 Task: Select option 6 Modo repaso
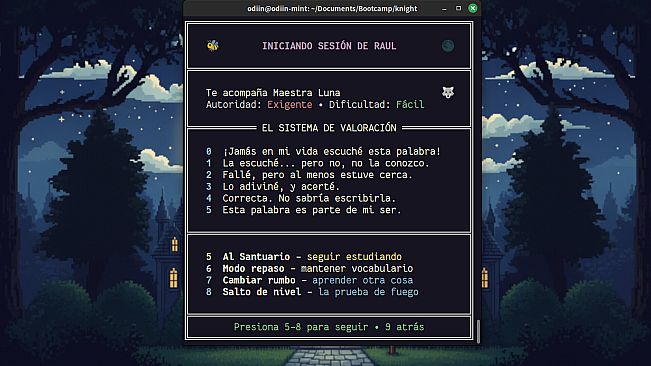(x=309, y=268)
